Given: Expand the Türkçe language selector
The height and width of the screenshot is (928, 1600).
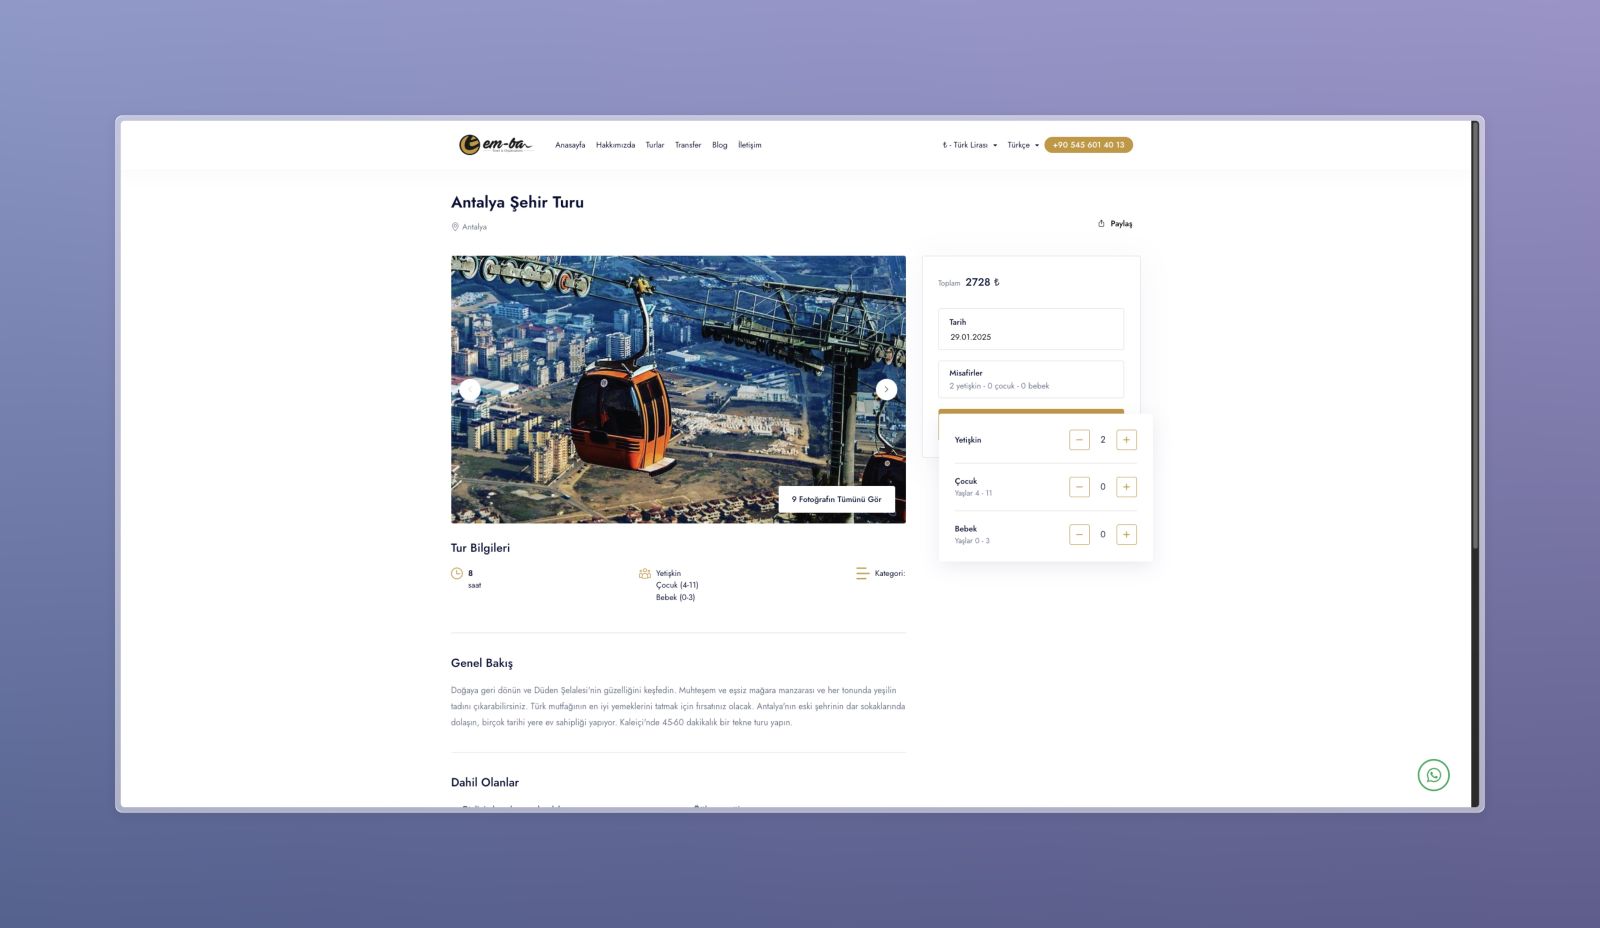Looking at the screenshot, I should pyautogui.click(x=1022, y=145).
